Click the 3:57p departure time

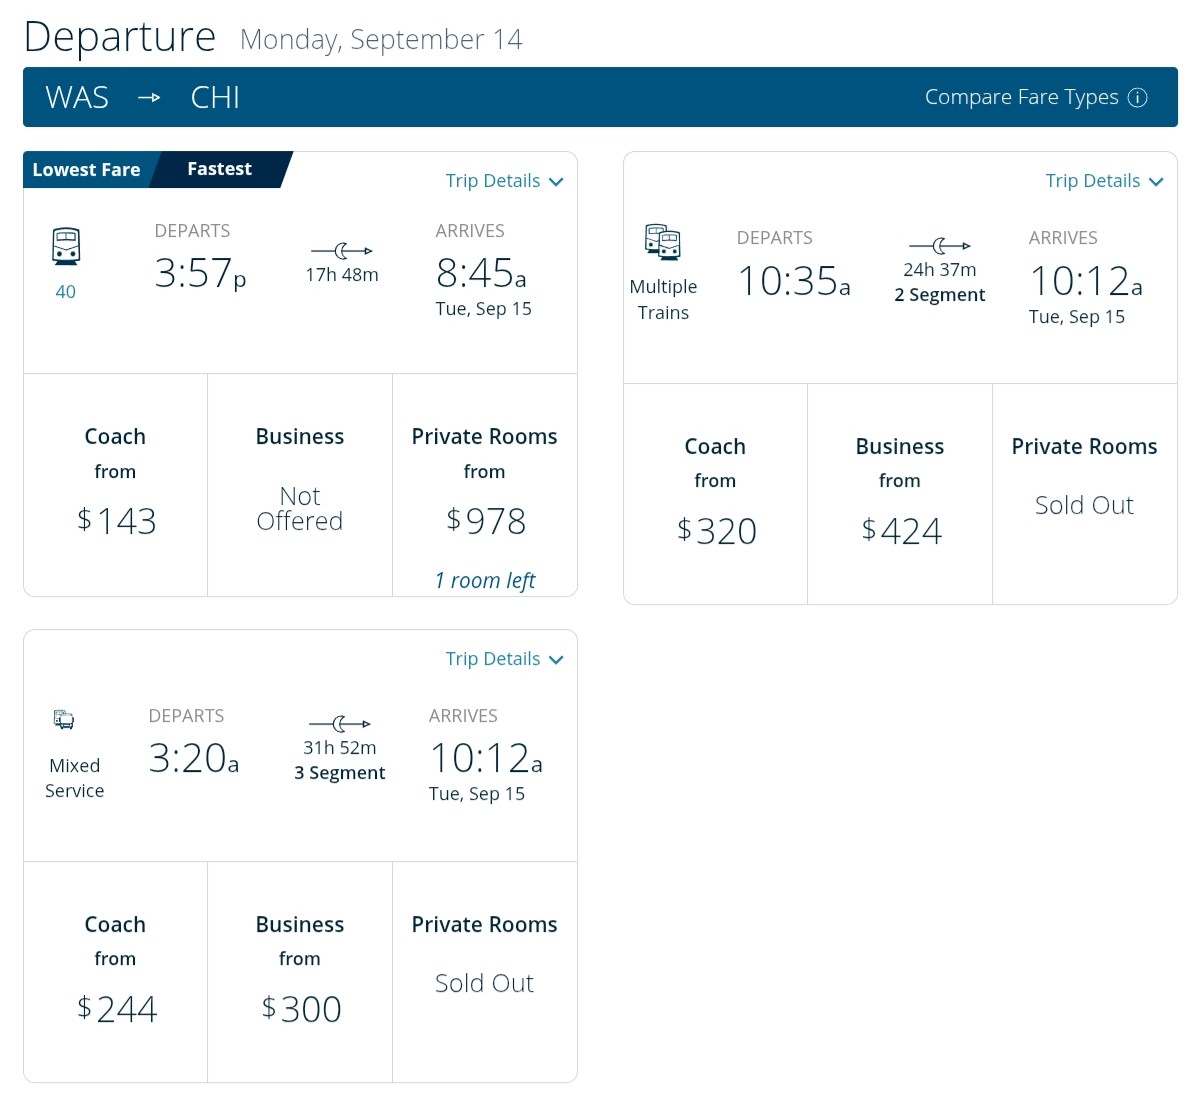[200, 273]
